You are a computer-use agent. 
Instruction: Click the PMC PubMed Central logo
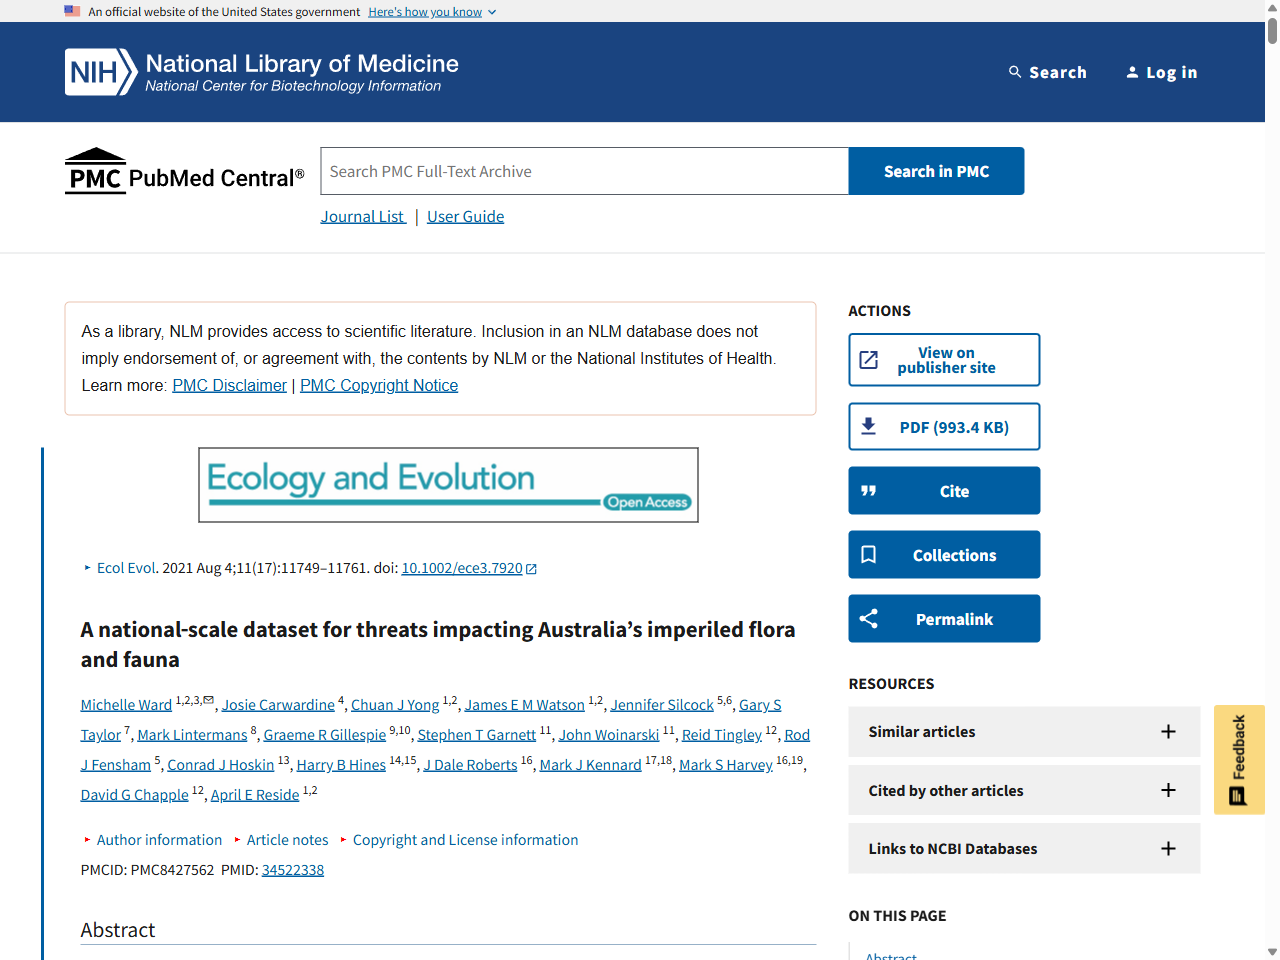[x=184, y=171]
